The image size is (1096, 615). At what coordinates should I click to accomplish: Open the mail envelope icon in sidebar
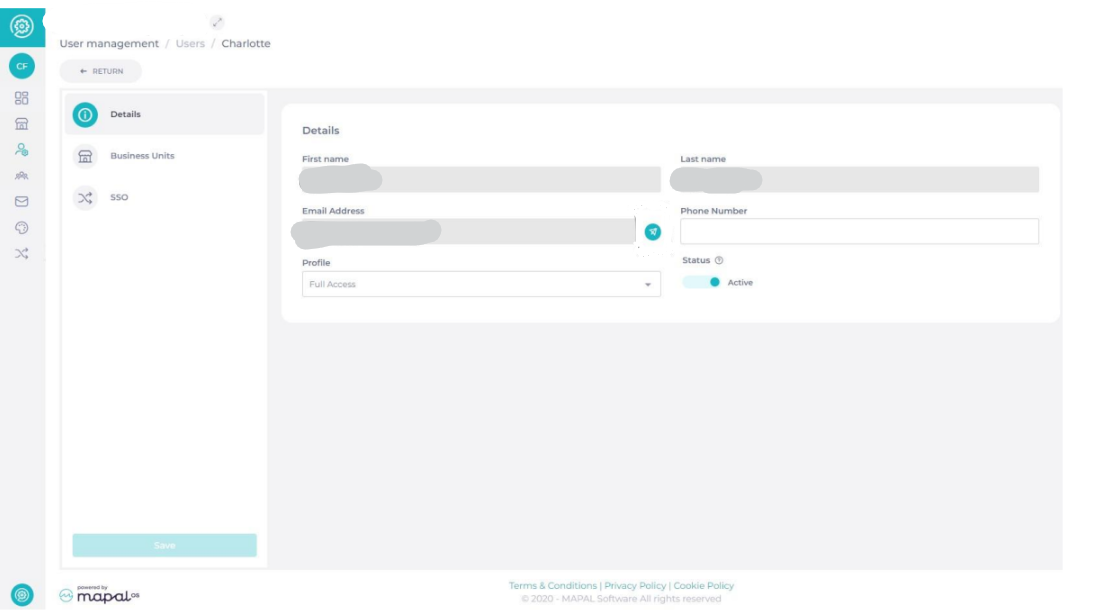pyautogui.click(x=21, y=201)
